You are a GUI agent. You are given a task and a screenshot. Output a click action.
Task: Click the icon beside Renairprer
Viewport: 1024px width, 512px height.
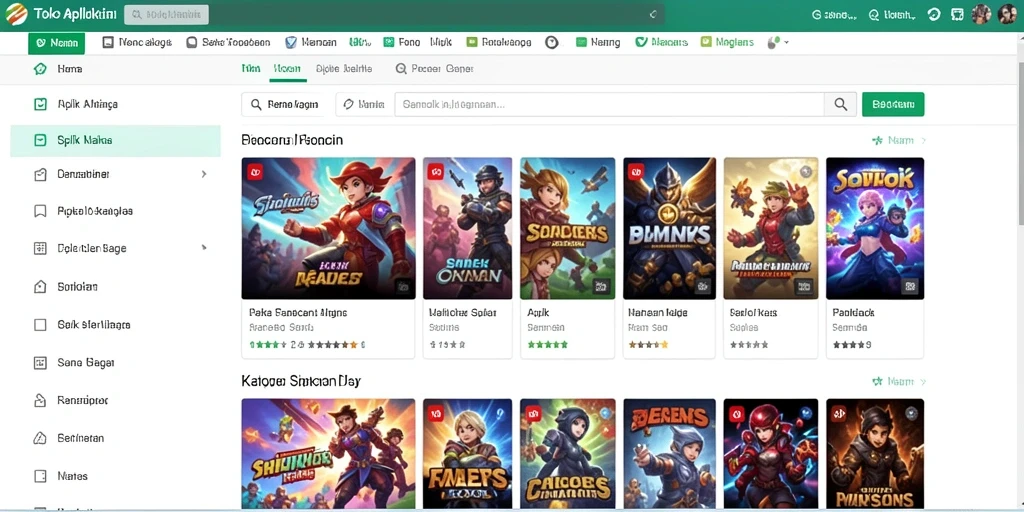[x=40, y=400]
